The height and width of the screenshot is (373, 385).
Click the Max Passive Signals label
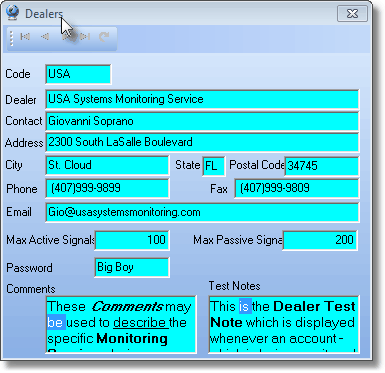pyautogui.click(x=238, y=240)
